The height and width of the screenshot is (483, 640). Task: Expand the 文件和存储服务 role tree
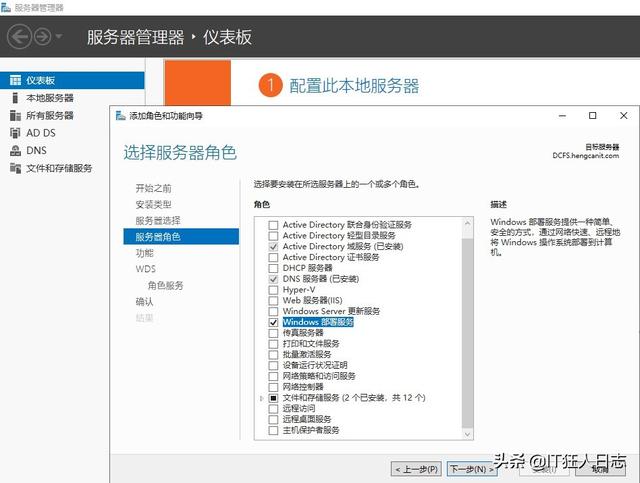tap(261, 398)
